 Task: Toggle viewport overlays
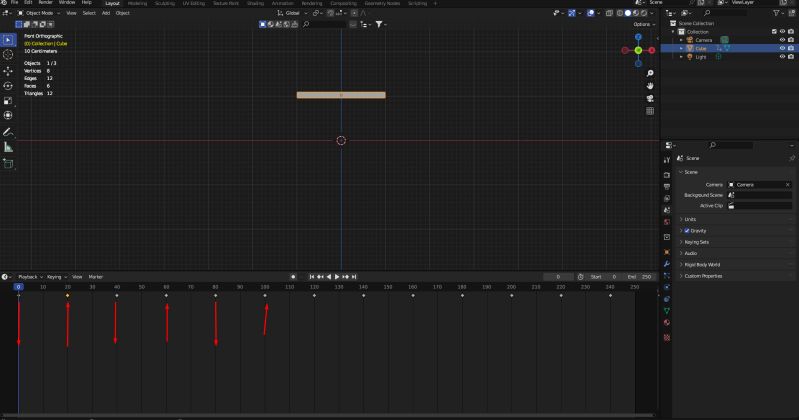pyautogui.click(x=591, y=13)
